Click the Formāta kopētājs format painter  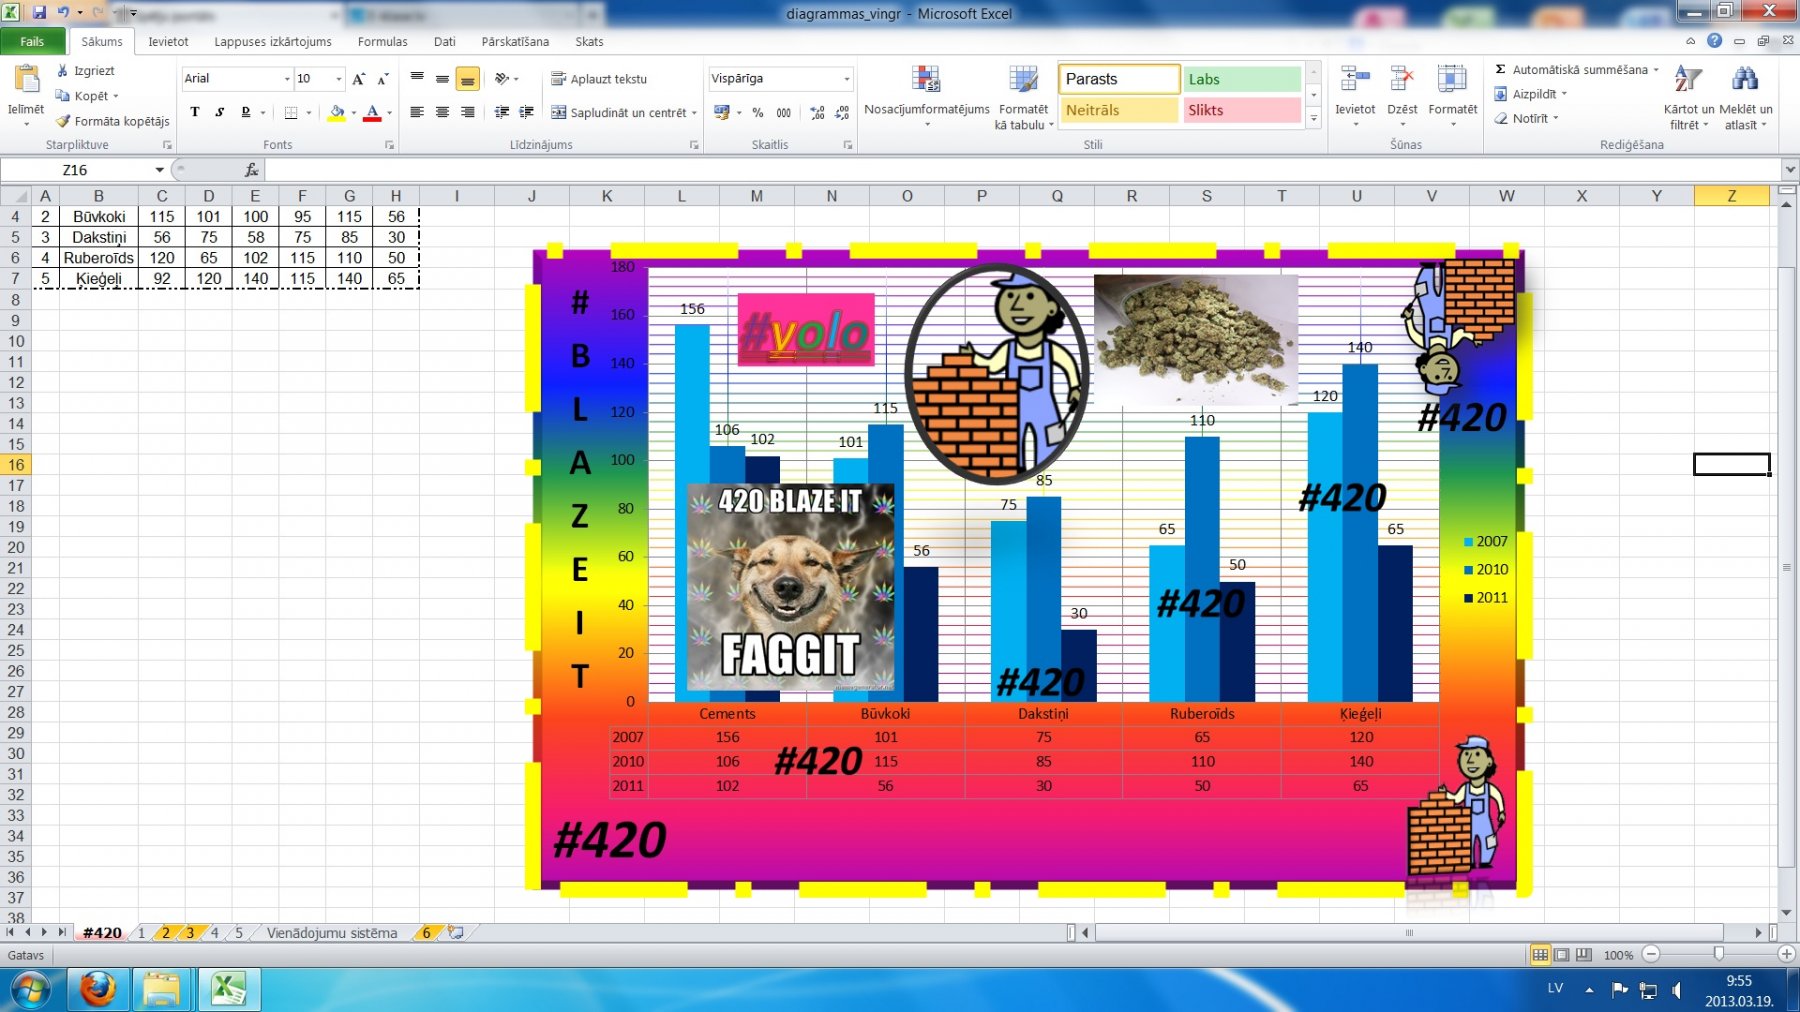(113, 121)
